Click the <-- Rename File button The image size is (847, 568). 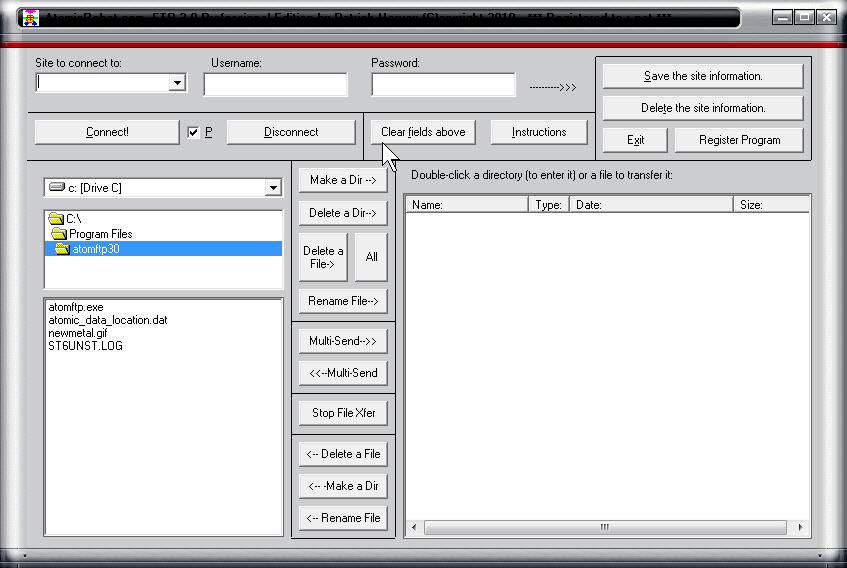tap(343, 518)
